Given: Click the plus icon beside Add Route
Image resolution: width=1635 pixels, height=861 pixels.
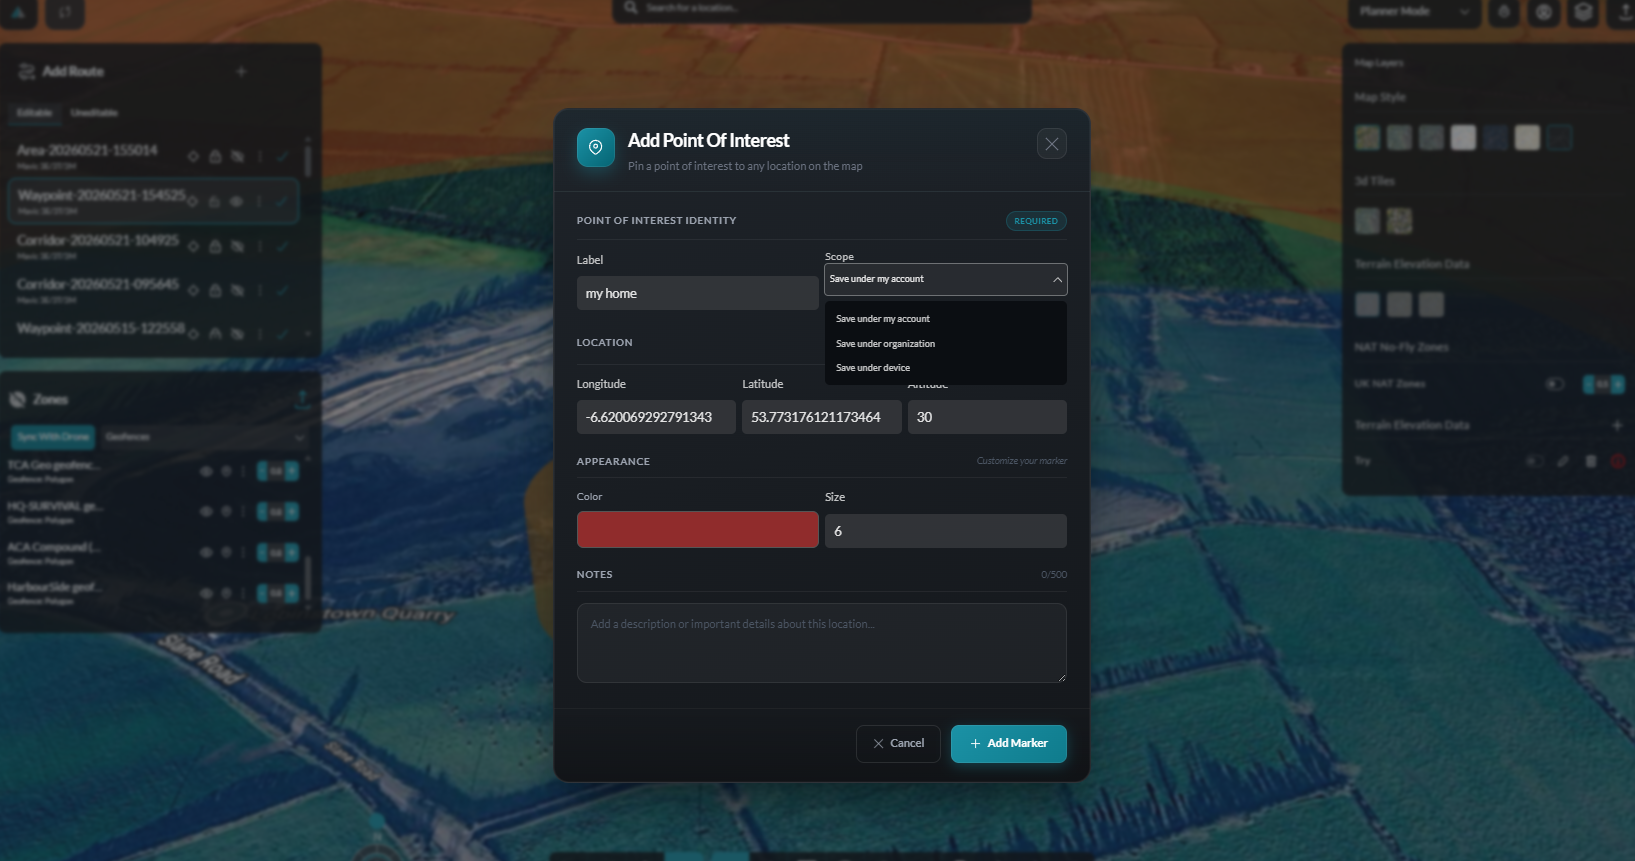Looking at the screenshot, I should tap(241, 71).
